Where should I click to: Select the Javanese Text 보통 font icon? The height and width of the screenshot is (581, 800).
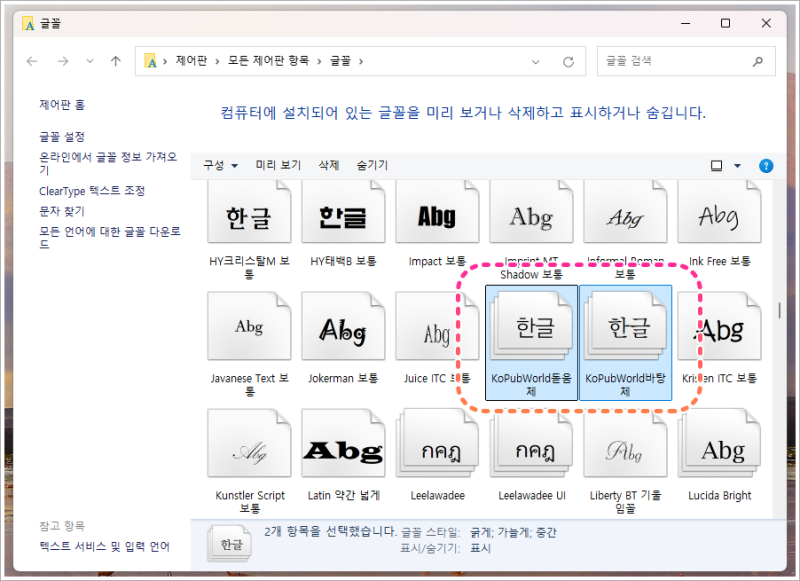coord(249,326)
